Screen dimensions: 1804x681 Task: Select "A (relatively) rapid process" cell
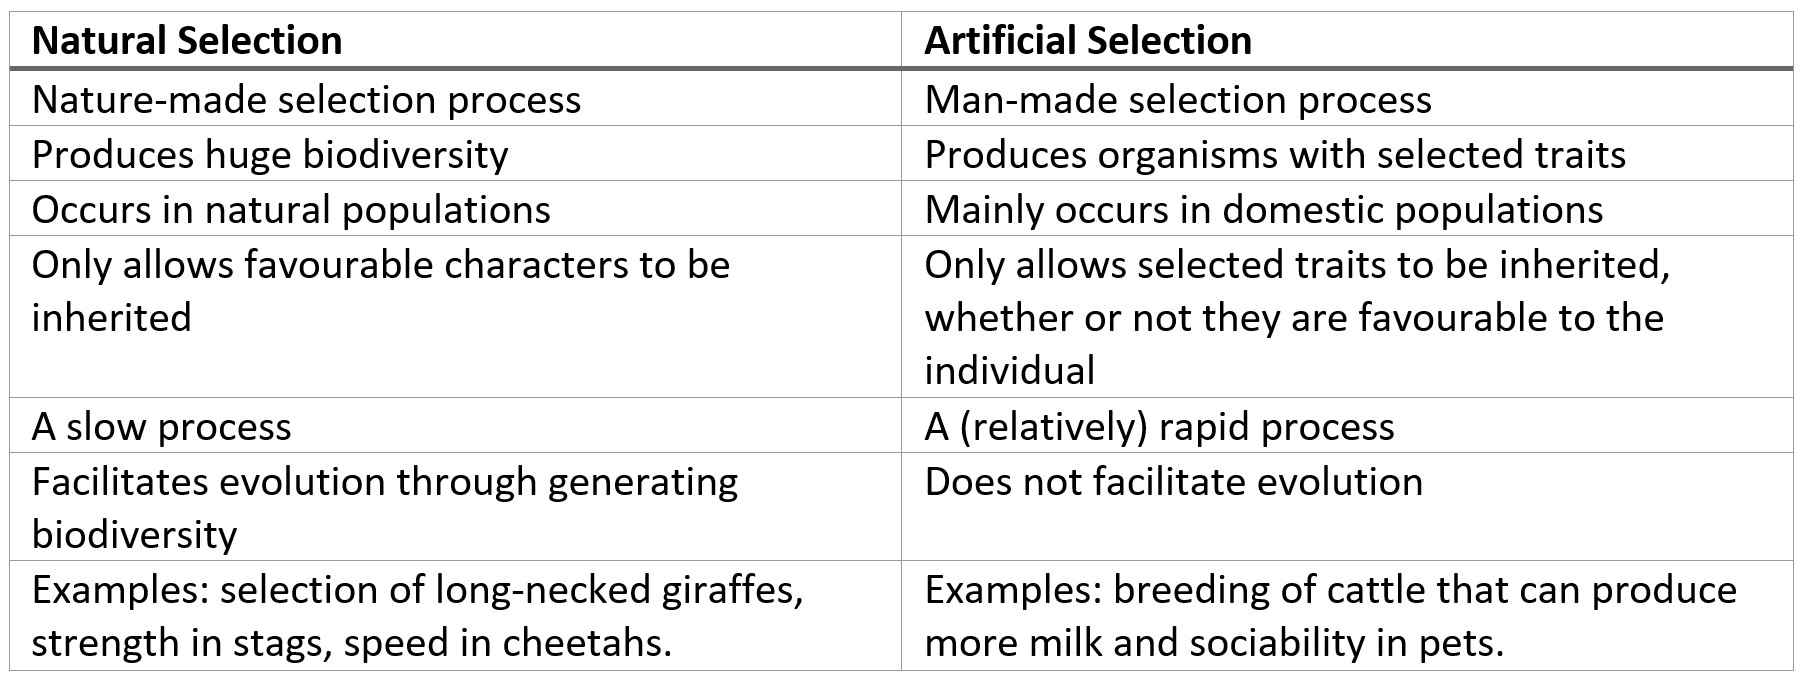(1159, 427)
